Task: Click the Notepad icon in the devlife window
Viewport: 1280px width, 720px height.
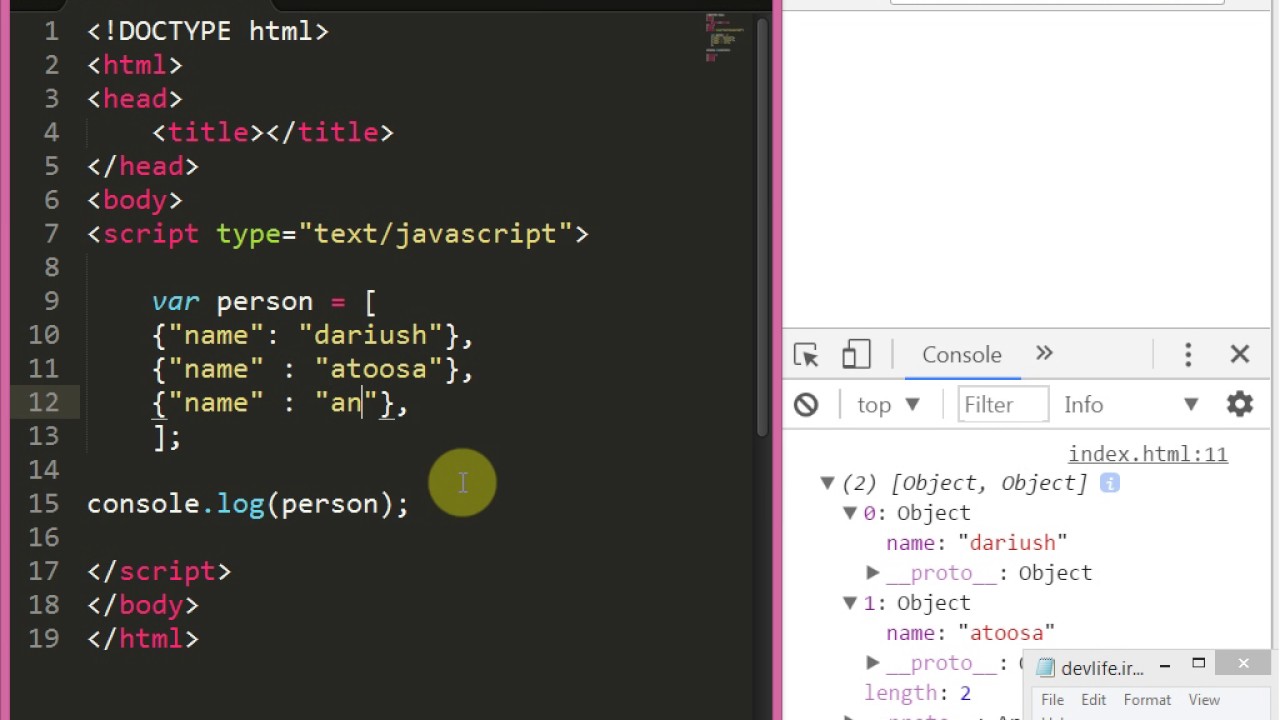Action: pos(1046,668)
